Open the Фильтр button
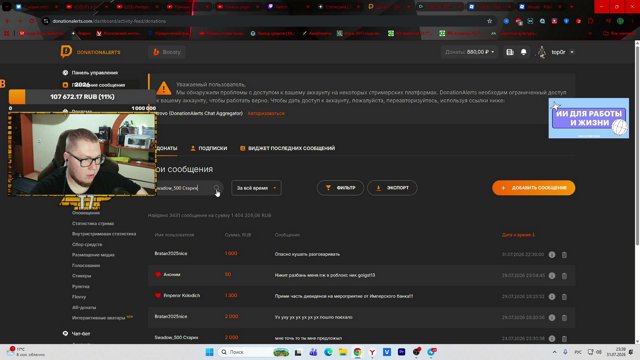The width and height of the screenshot is (640, 360). tap(340, 188)
